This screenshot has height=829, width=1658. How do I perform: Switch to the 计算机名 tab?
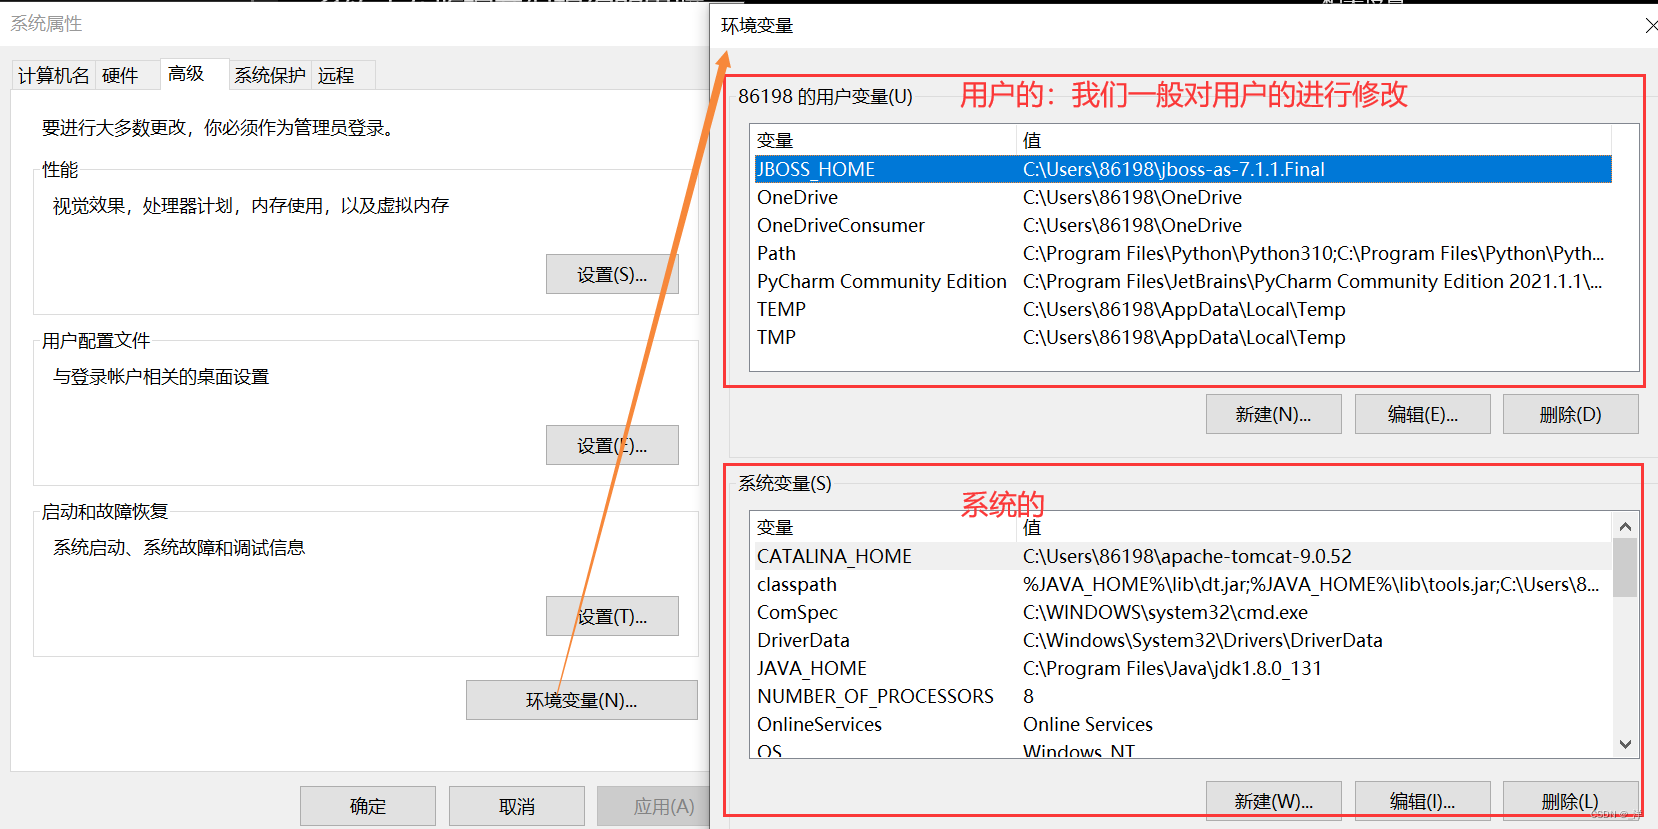(53, 75)
